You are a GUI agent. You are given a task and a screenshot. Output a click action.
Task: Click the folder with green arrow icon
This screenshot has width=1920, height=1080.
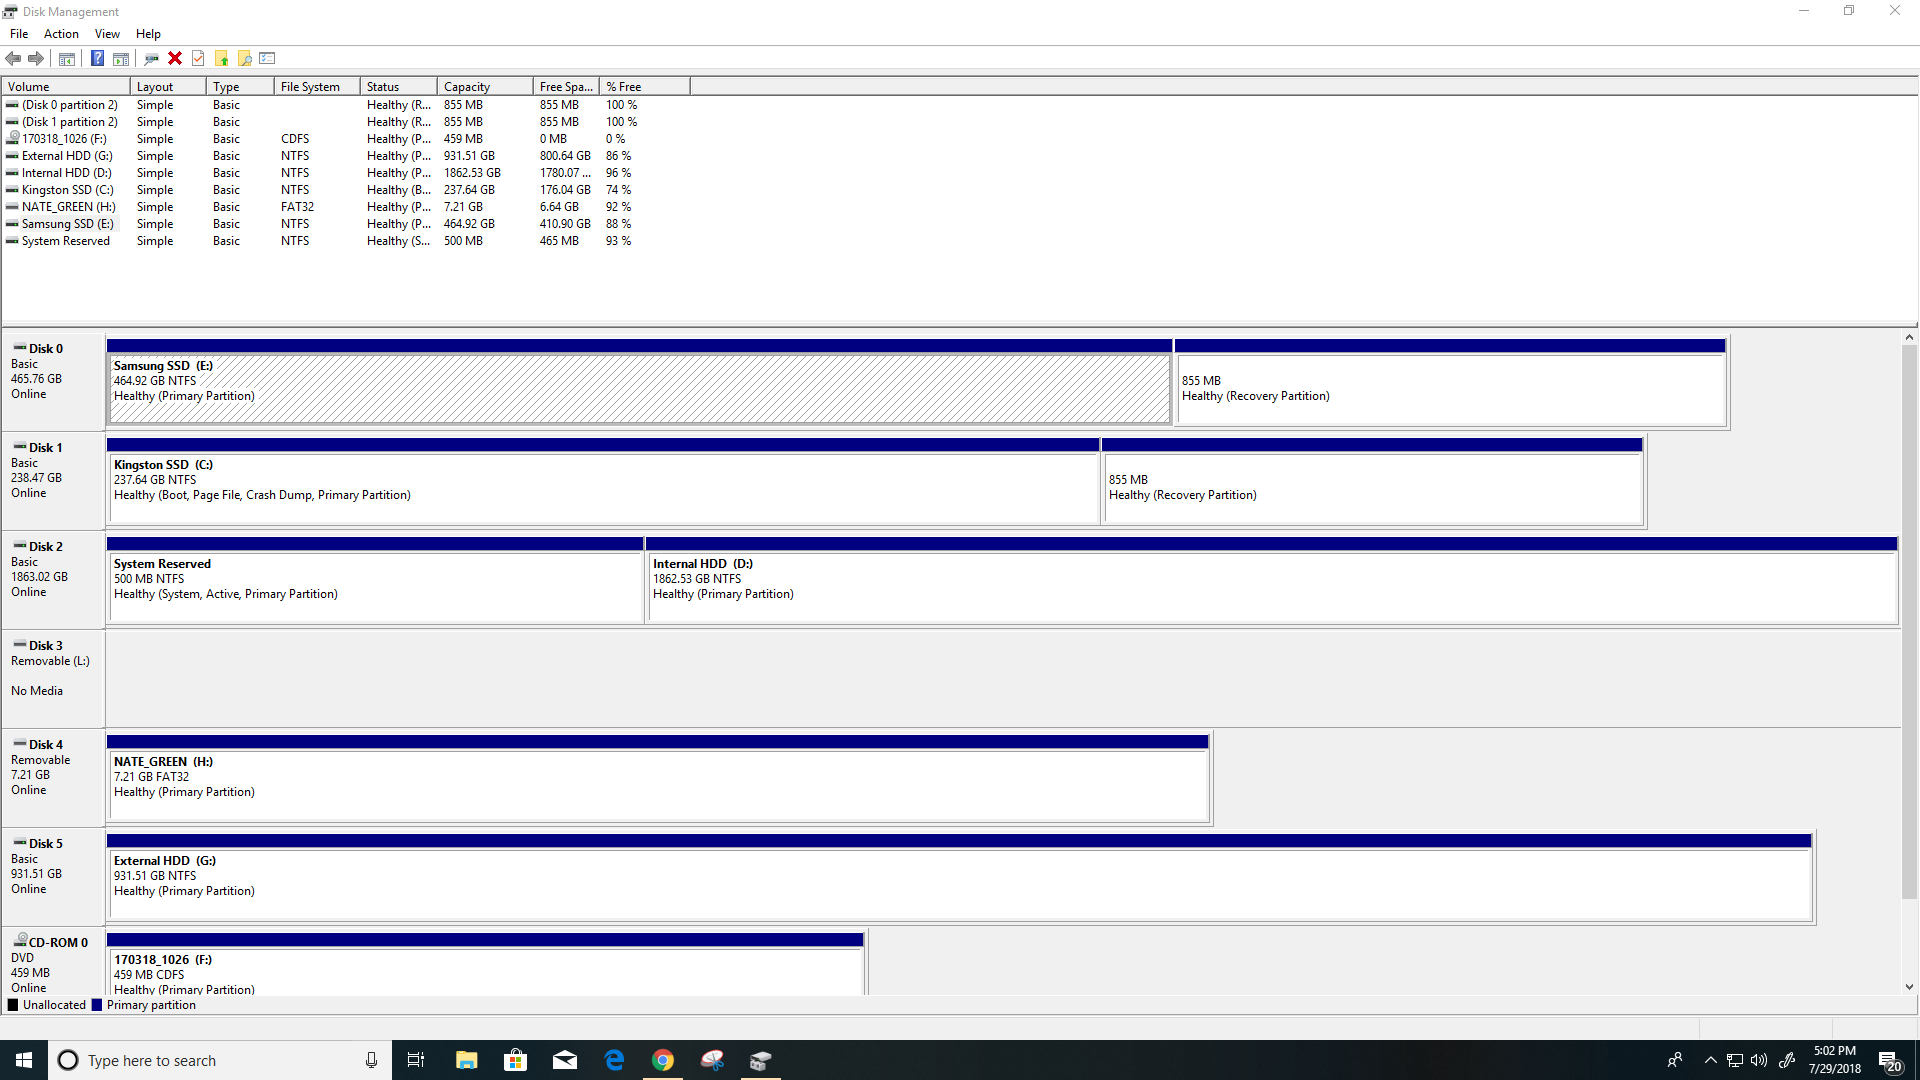(222, 58)
